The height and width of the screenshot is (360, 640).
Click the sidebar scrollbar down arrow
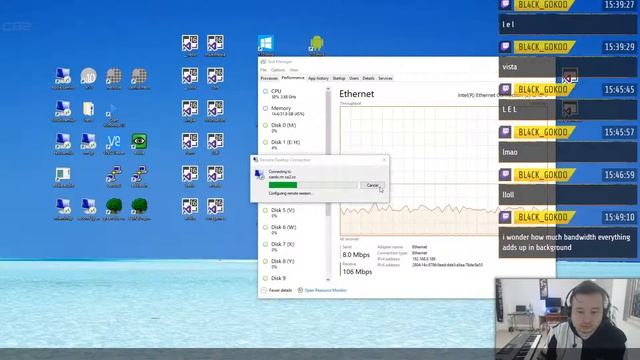pos(328,280)
